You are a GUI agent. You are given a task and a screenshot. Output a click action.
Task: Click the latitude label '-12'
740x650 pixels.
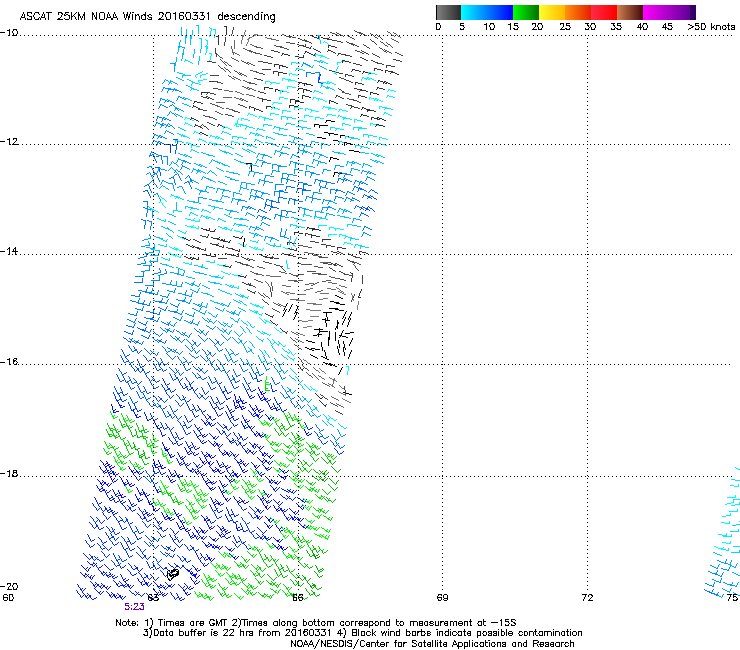pyautogui.click(x=9, y=142)
